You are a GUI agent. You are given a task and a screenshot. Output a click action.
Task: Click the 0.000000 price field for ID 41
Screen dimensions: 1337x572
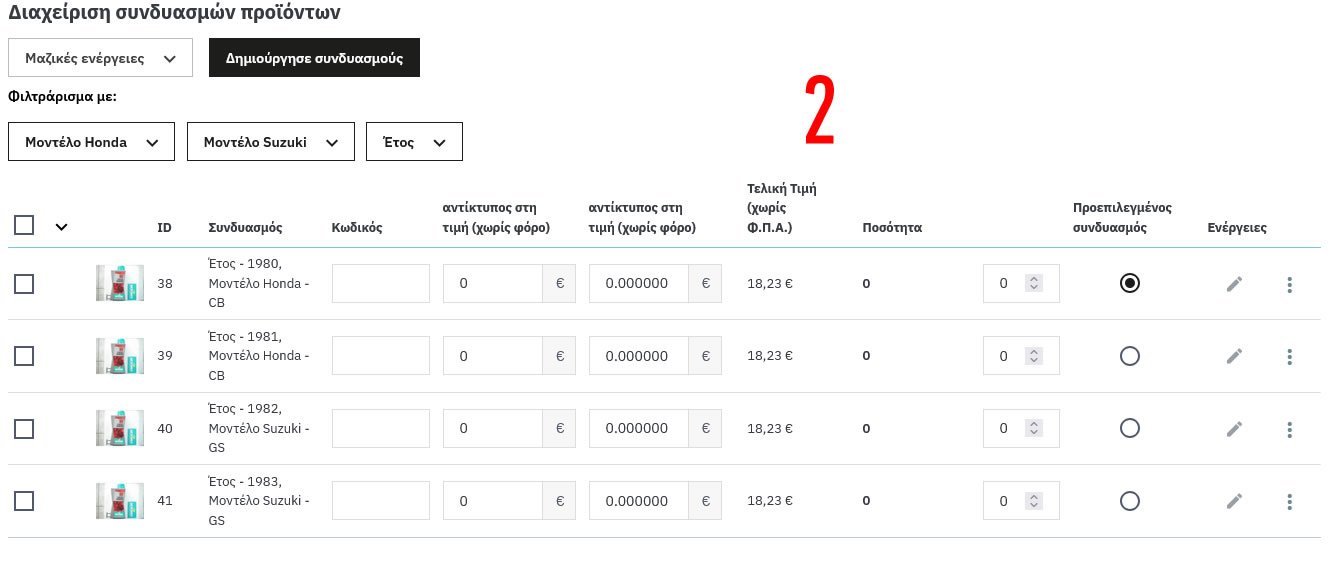coord(639,501)
